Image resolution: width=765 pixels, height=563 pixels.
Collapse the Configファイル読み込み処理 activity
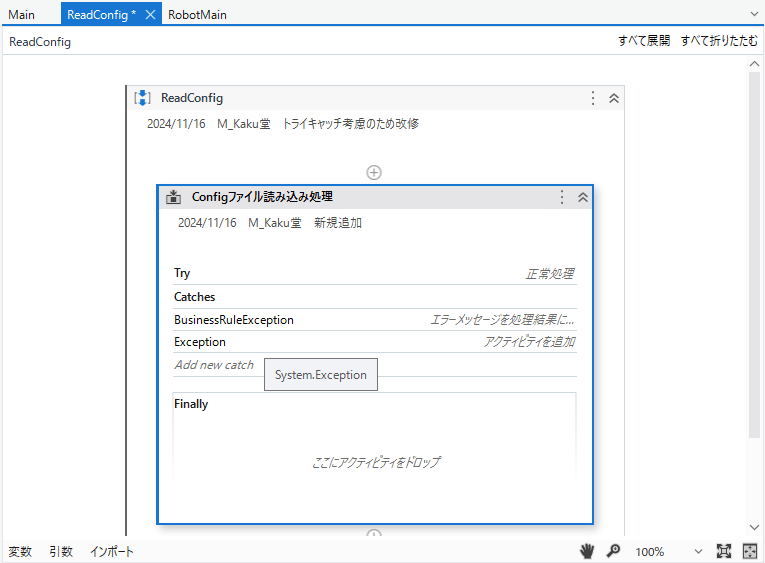(x=583, y=197)
